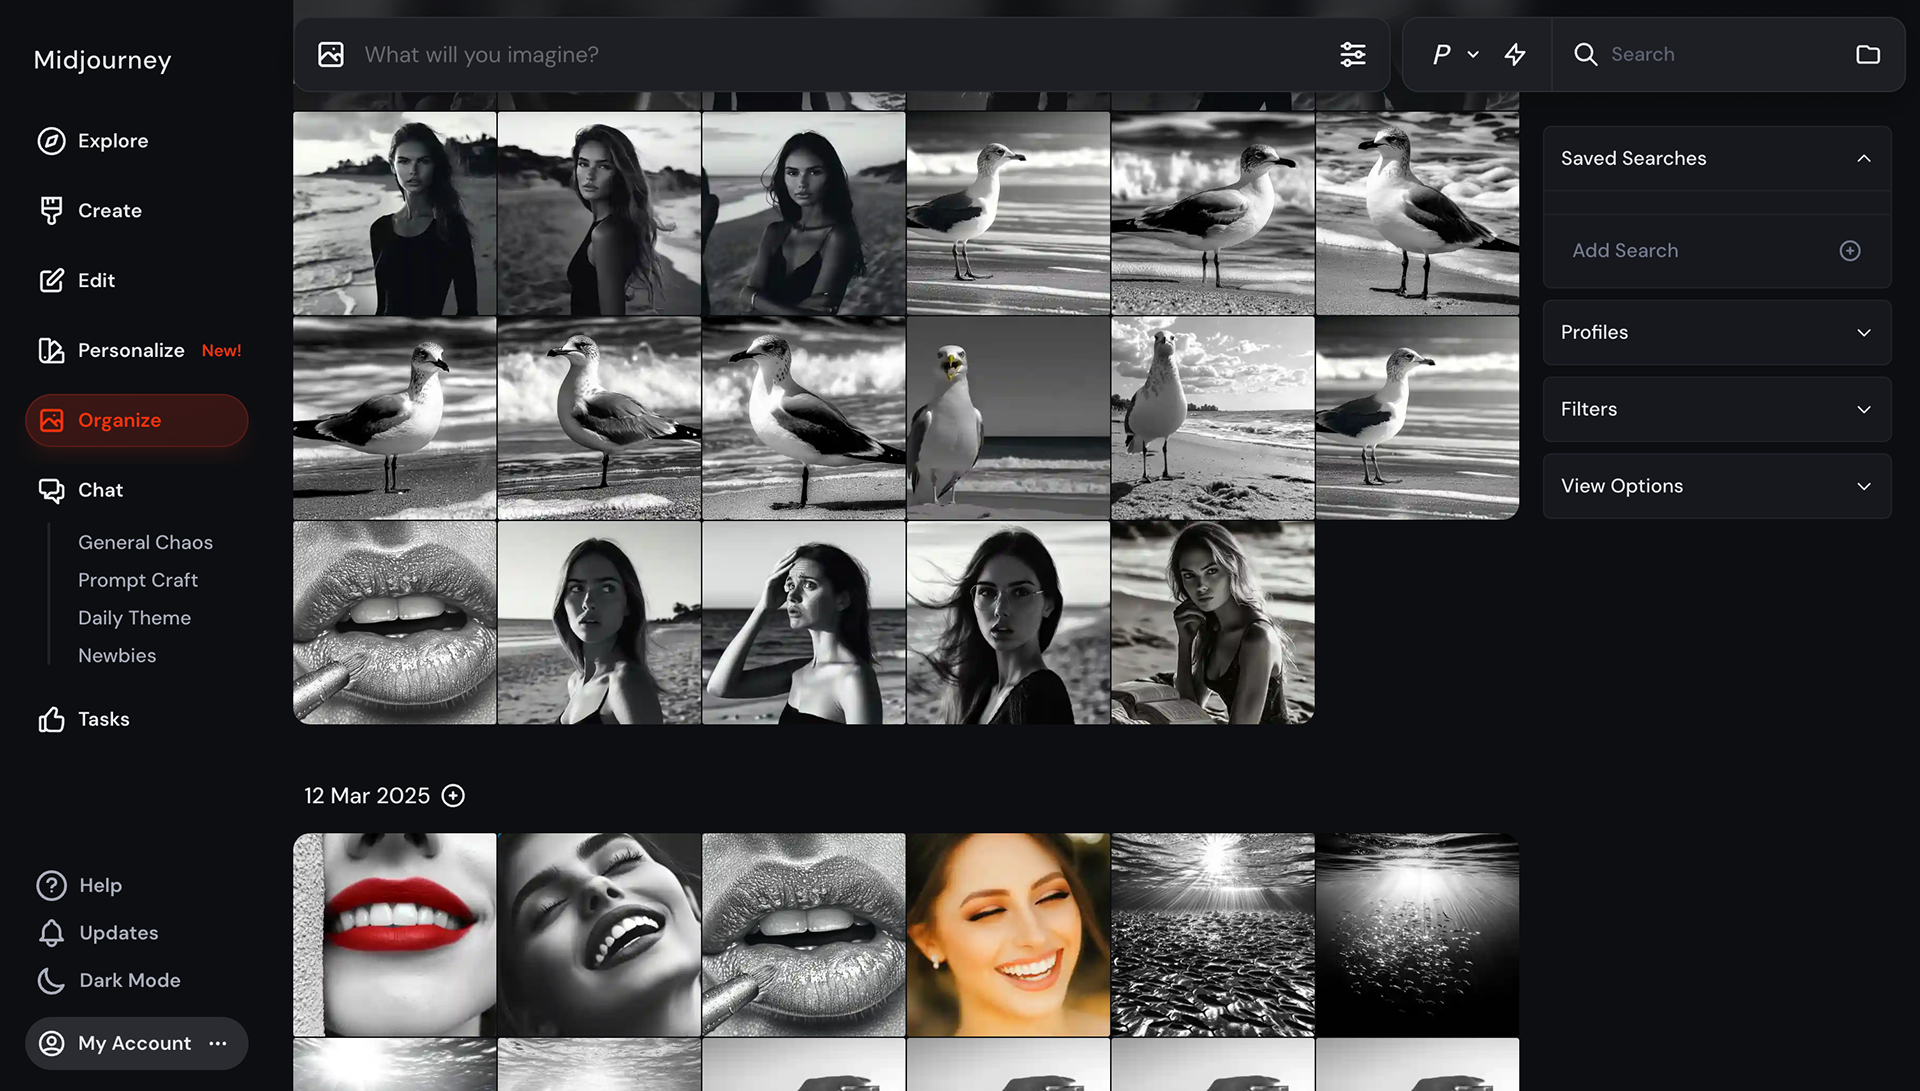
Task: Expand the Filters panel
Action: (1716, 409)
